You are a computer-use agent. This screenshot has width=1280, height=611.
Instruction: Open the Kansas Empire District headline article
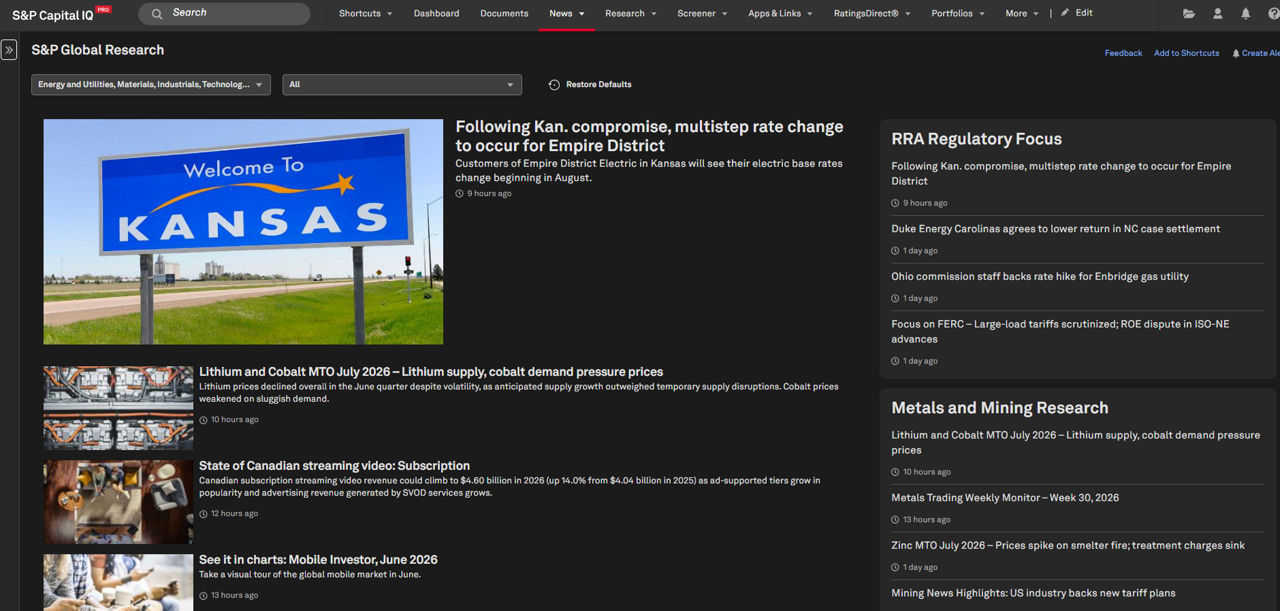coord(649,136)
